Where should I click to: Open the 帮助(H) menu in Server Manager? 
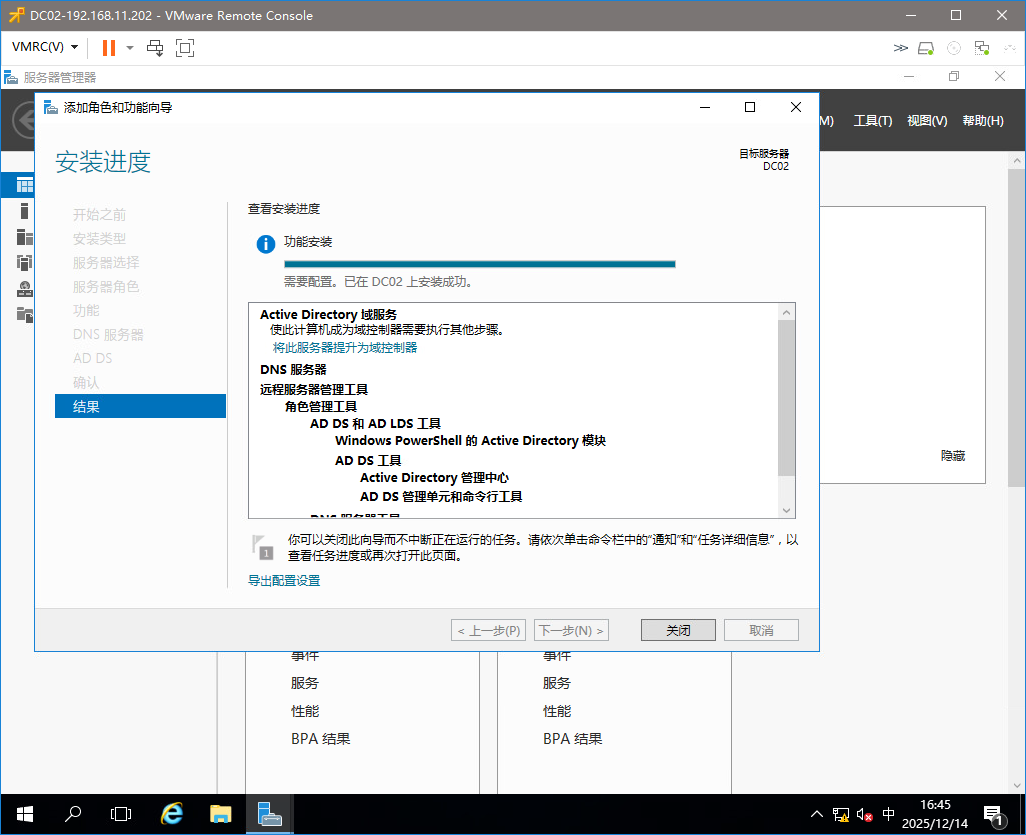coord(982,121)
